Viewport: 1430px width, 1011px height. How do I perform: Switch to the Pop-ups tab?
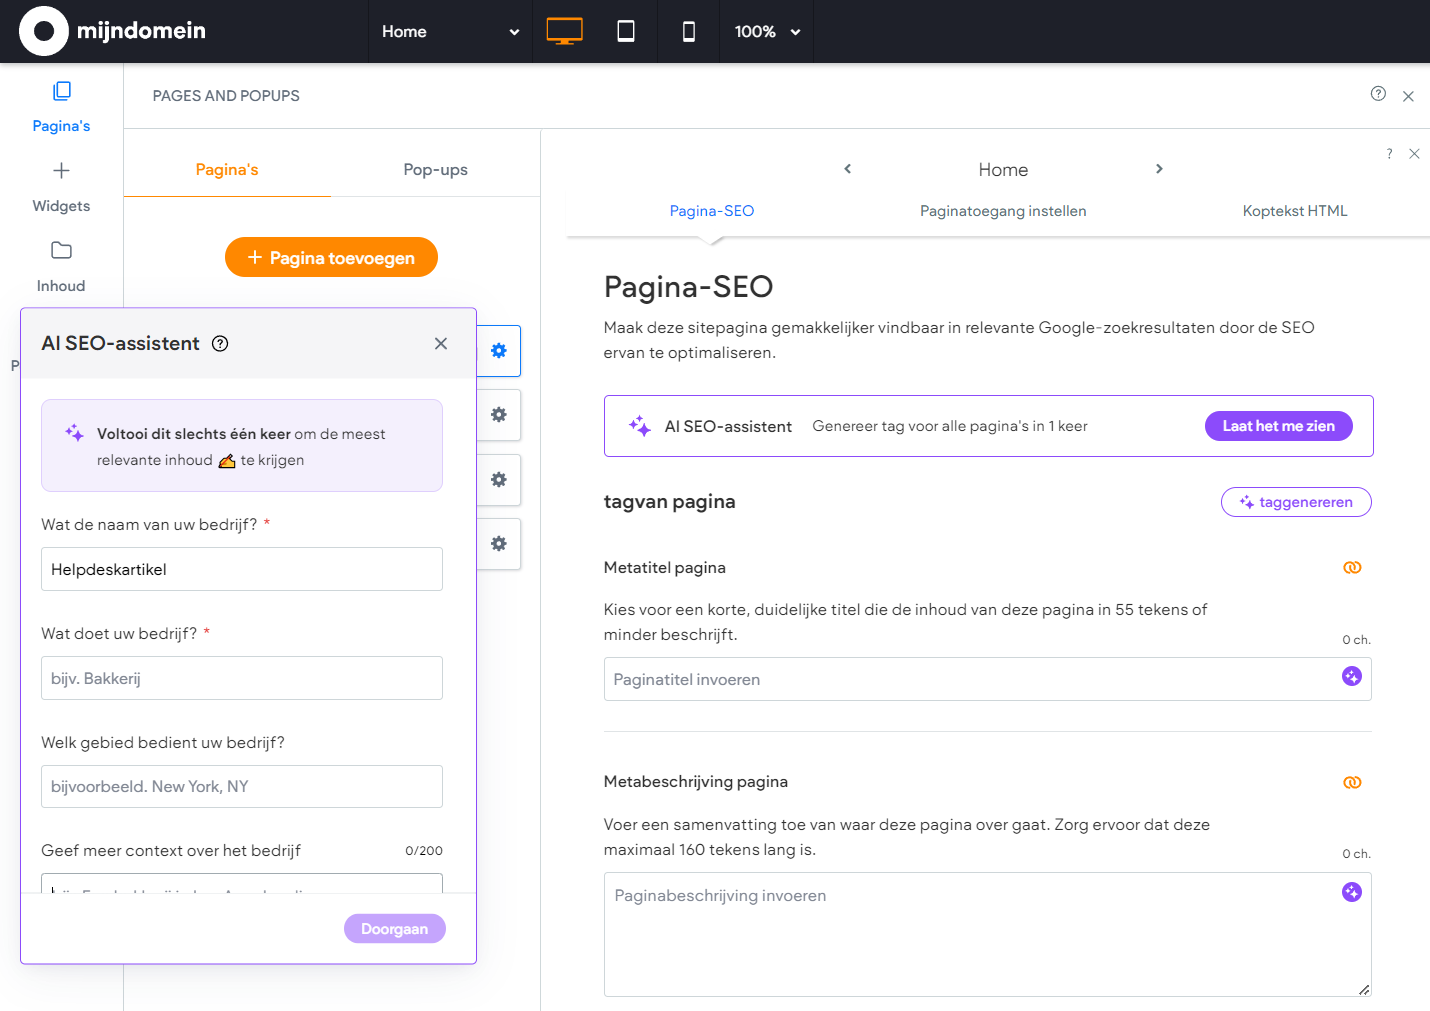435,170
